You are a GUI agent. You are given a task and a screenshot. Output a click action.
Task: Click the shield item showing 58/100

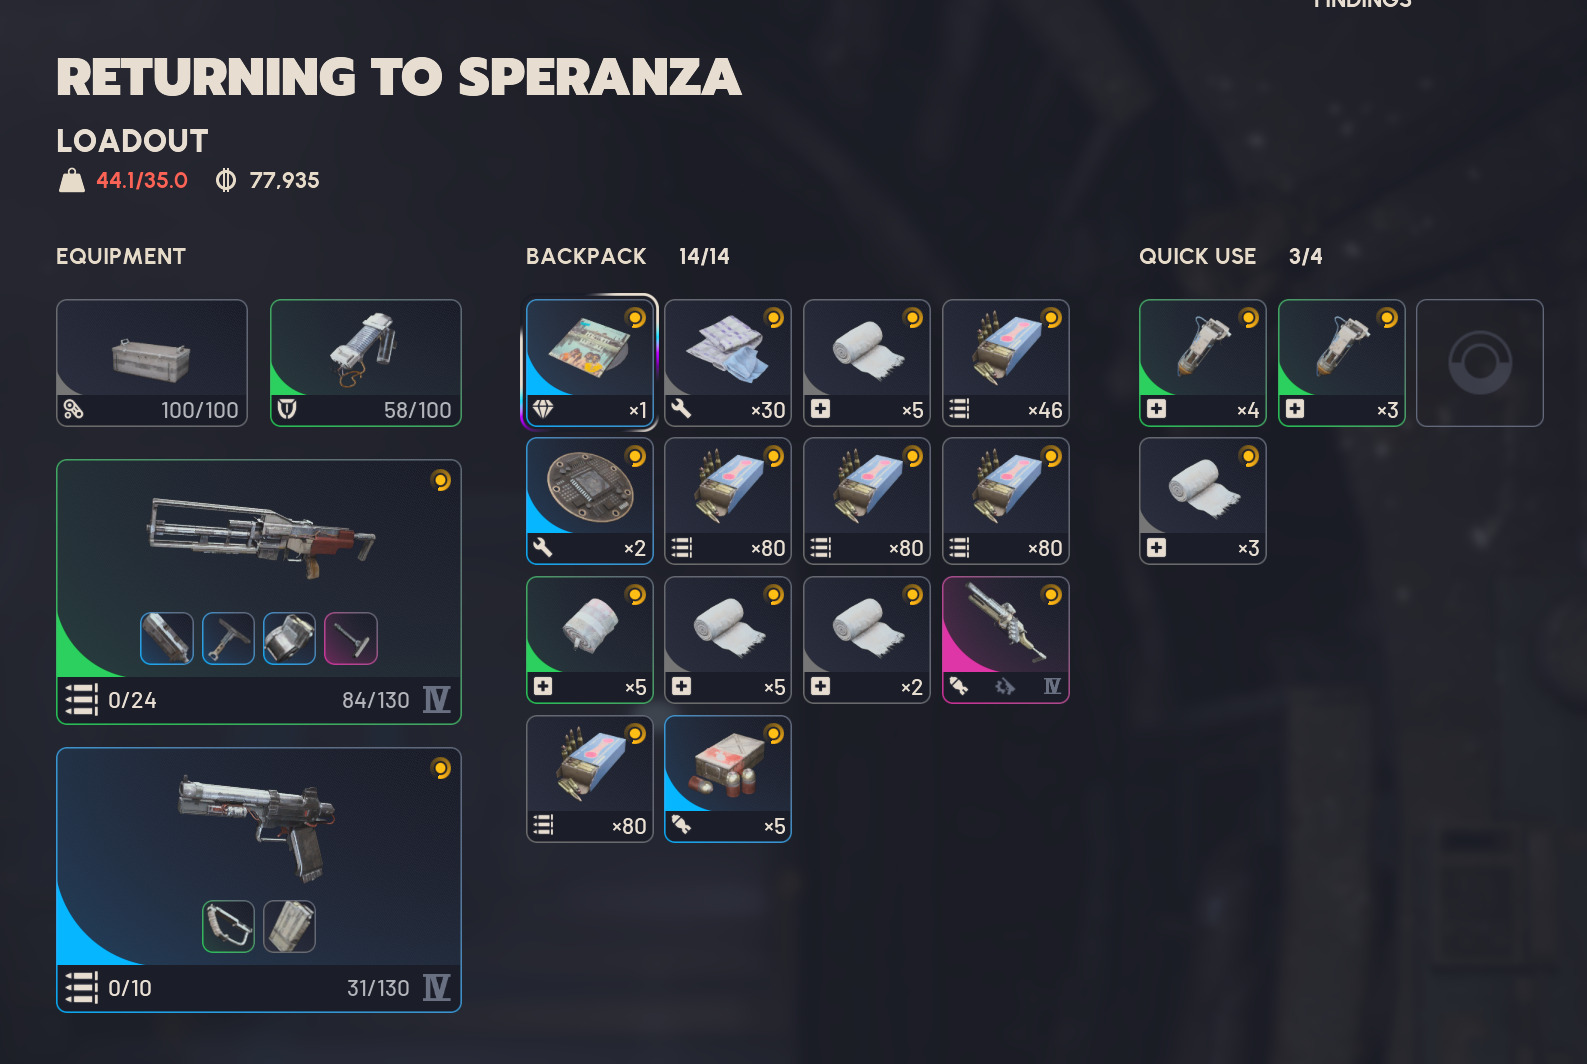tap(366, 363)
